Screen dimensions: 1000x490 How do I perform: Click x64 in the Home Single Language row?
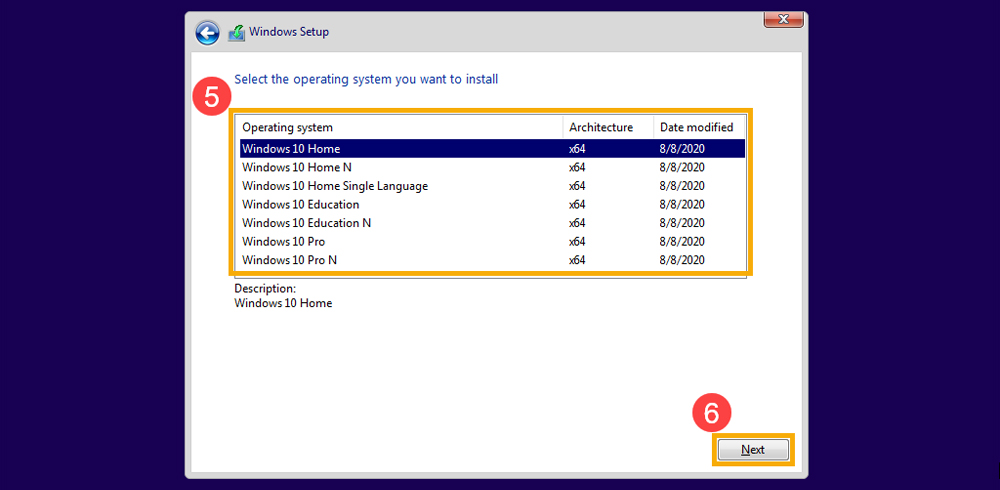pos(577,186)
